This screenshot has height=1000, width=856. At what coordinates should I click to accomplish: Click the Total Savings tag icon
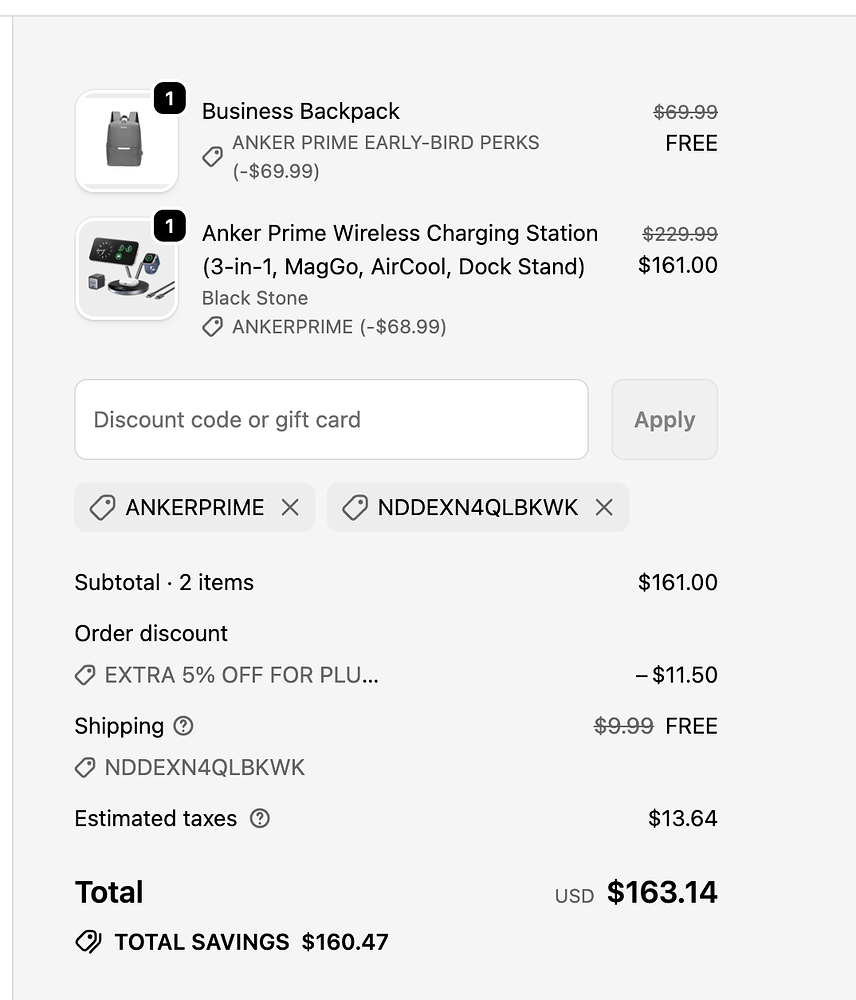click(x=88, y=942)
